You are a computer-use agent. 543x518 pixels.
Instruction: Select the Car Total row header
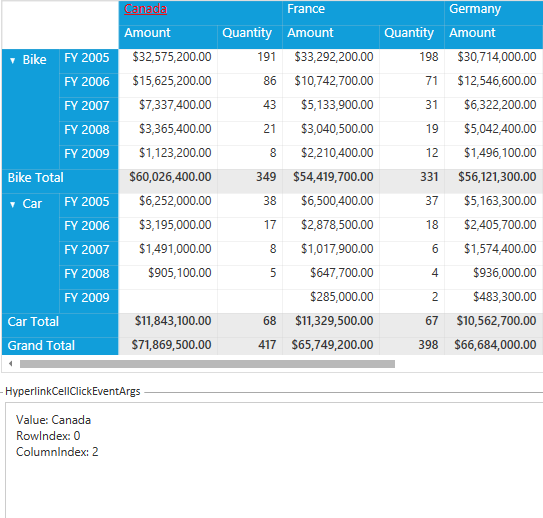tap(60, 325)
